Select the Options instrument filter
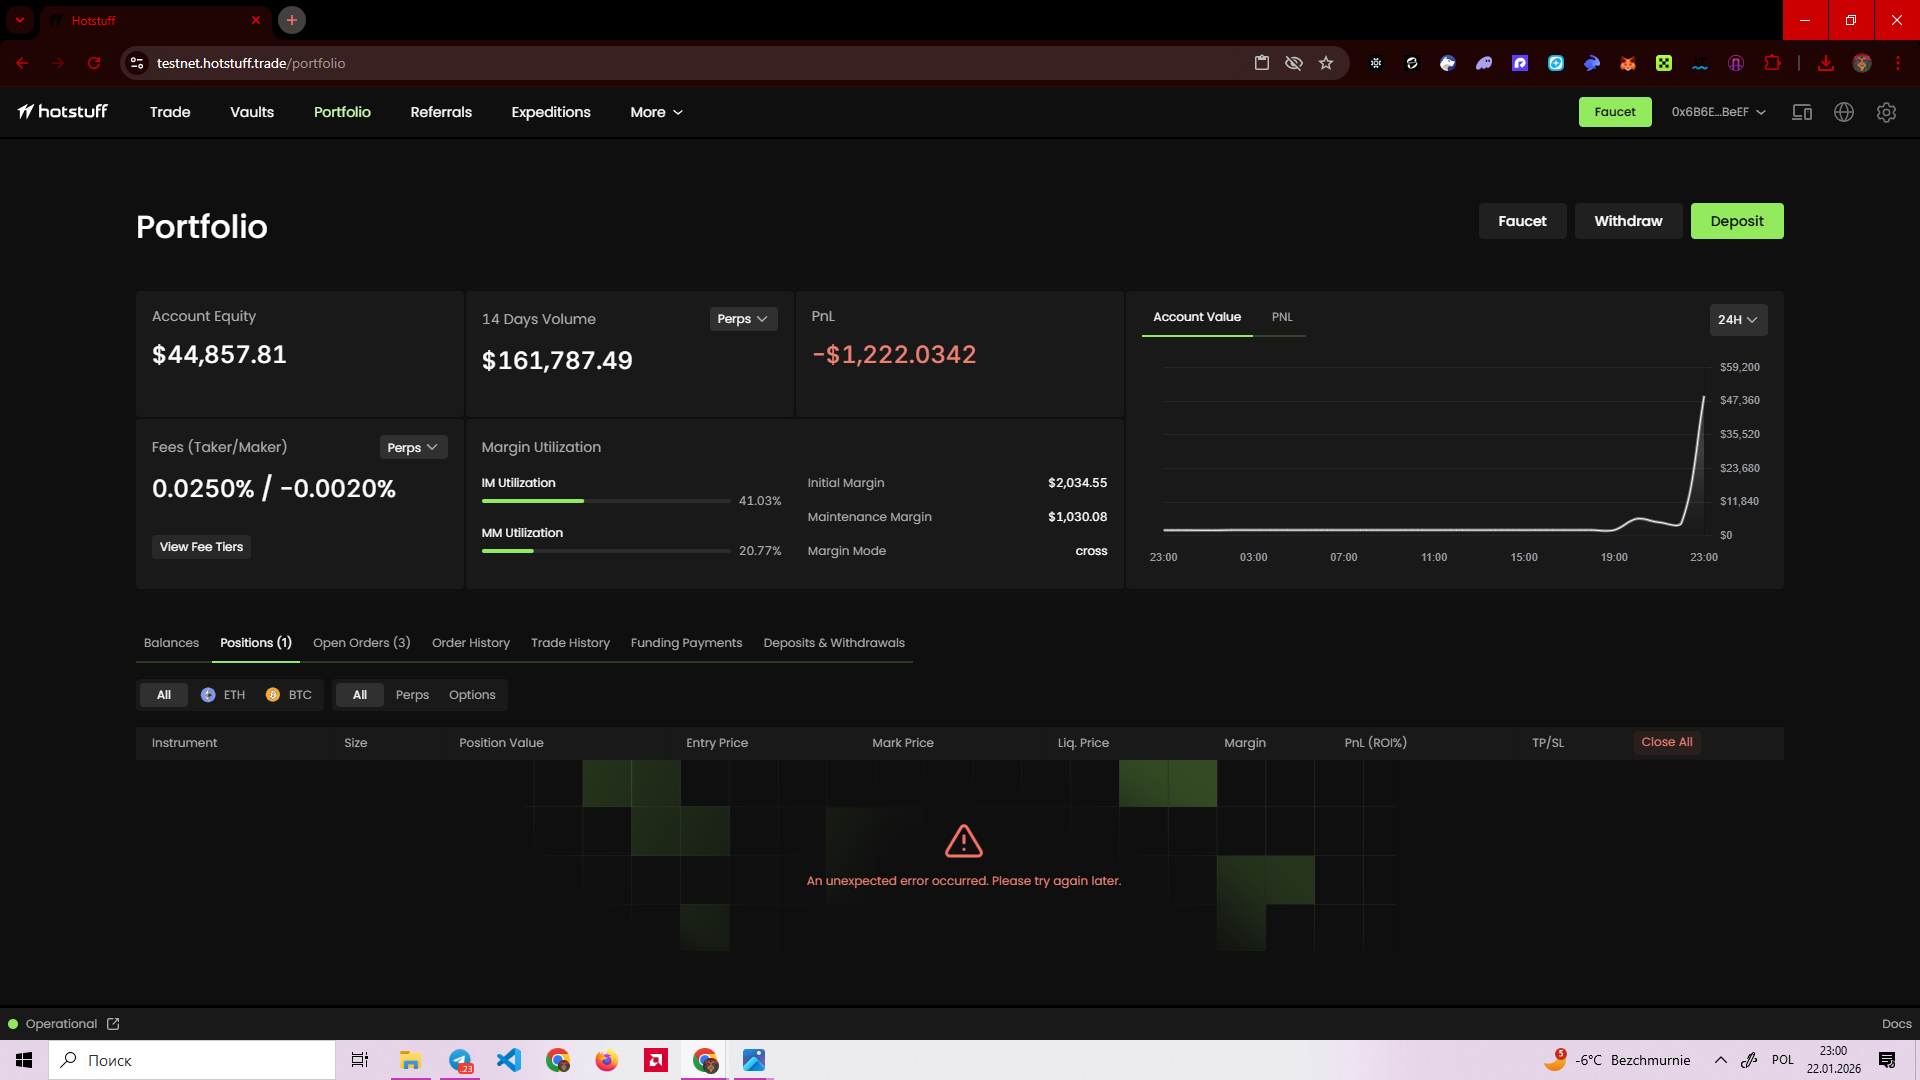The height and width of the screenshot is (1080, 1920). pyautogui.click(x=472, y=695)
